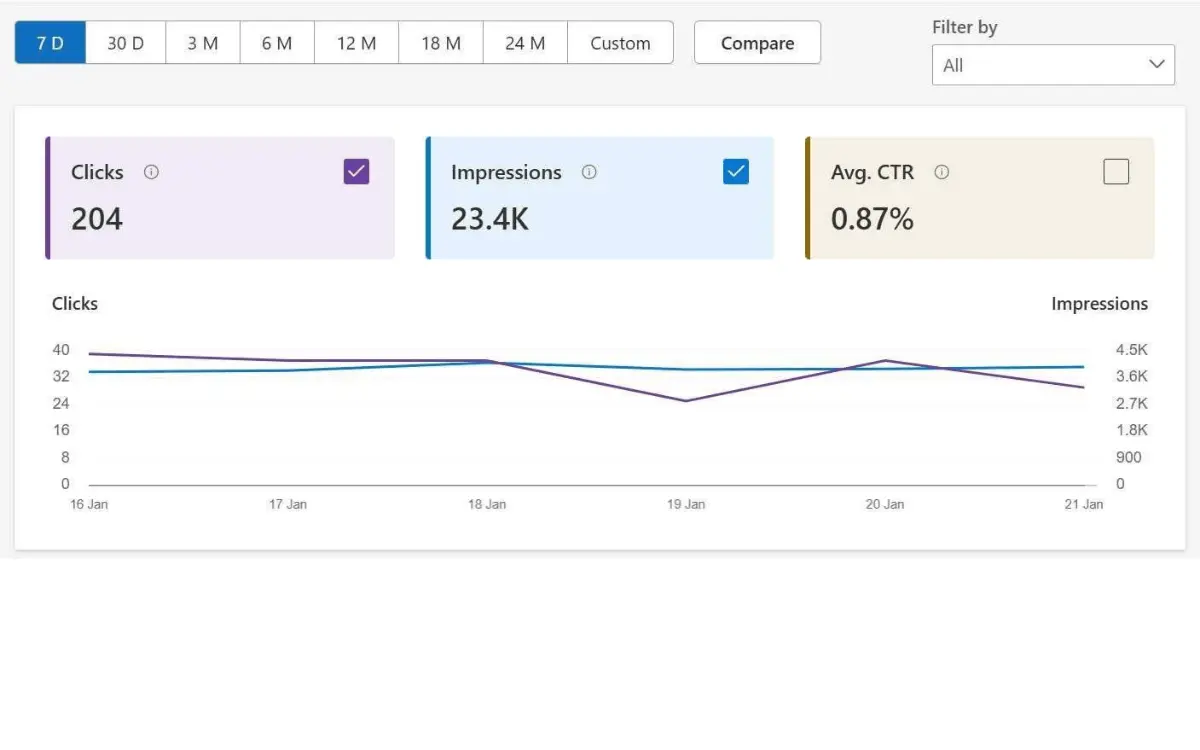Select the 7 D time range button
The width and height of the screenshot is (1200, 750).
coord(49,42)
